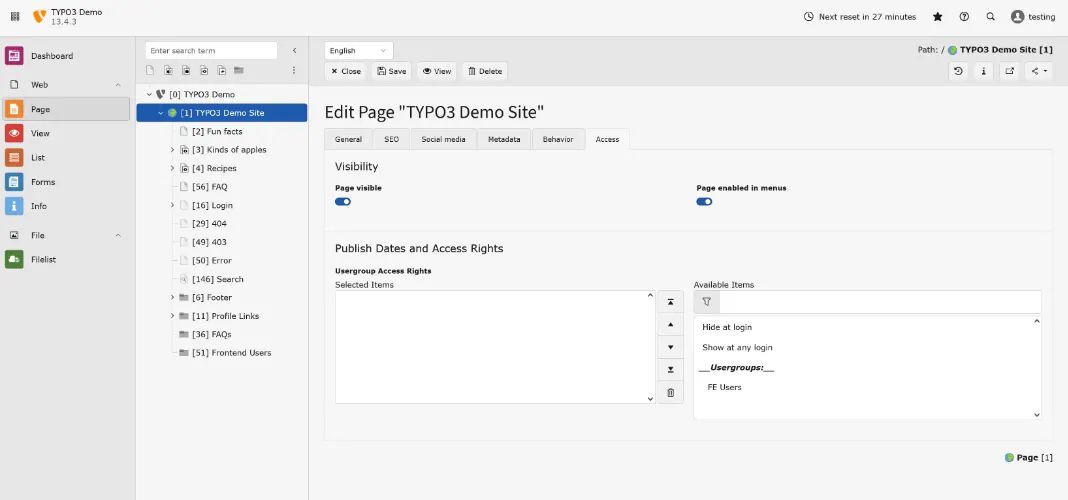Open the Forms module
The width and height of the screenshot is (1068, 500).
[66, 182]
